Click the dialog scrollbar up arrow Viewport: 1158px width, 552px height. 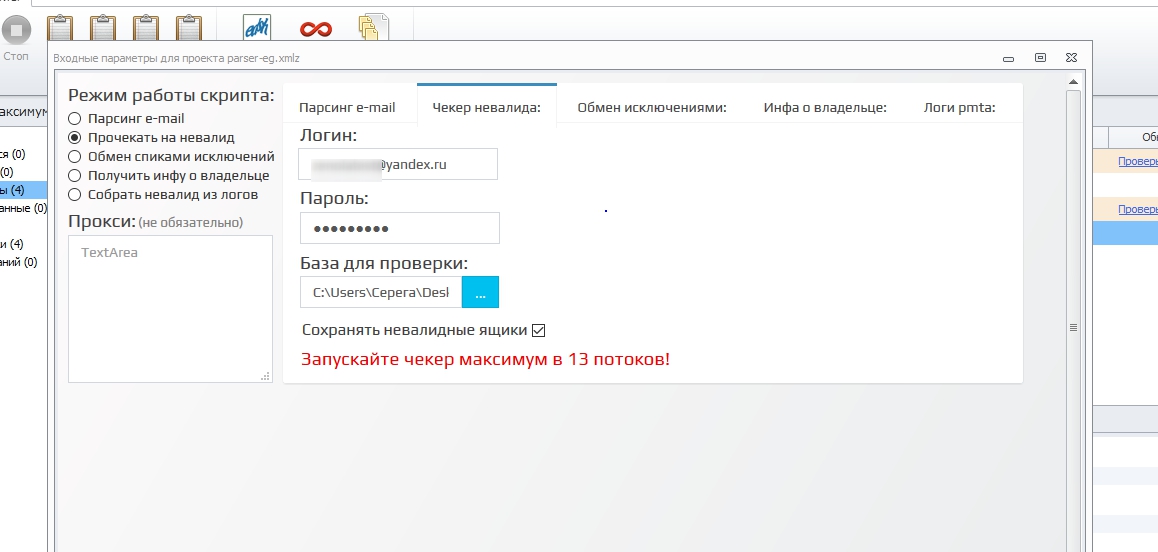[1073, 82]
